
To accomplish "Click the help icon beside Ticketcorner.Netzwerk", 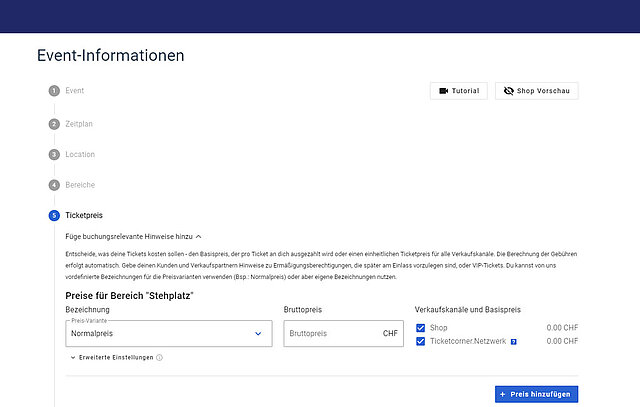I will (513, 342).
